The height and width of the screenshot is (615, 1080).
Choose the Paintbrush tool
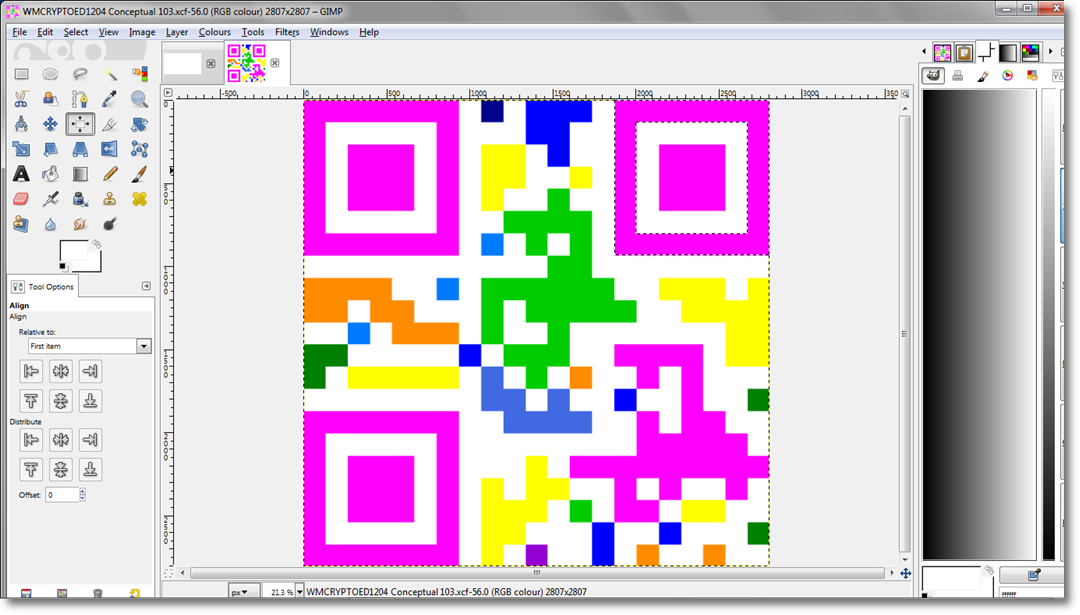(140, 174)
